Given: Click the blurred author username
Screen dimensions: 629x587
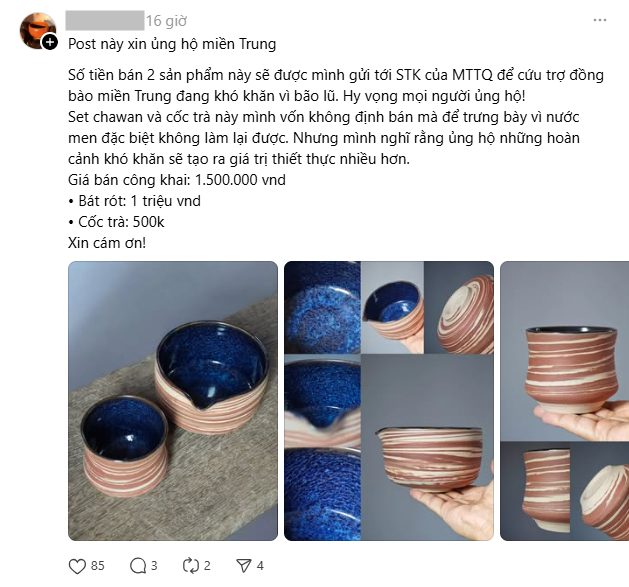Looking at the screenshot, I should [105, 20].
